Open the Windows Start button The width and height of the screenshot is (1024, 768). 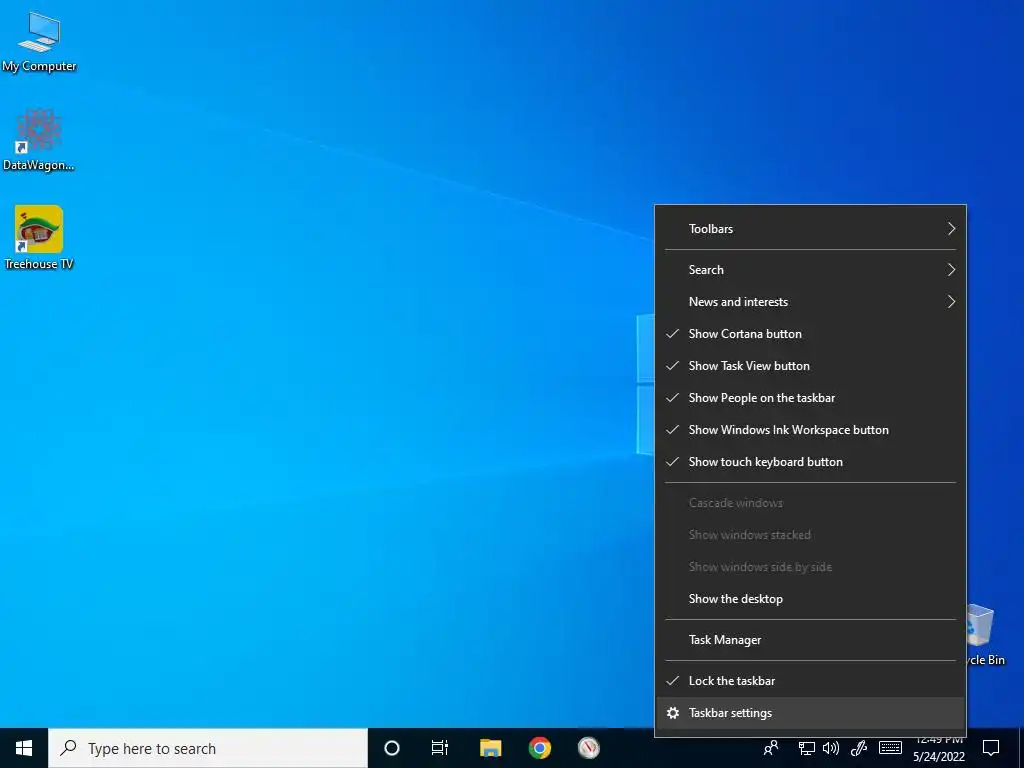tap(24, 748)
